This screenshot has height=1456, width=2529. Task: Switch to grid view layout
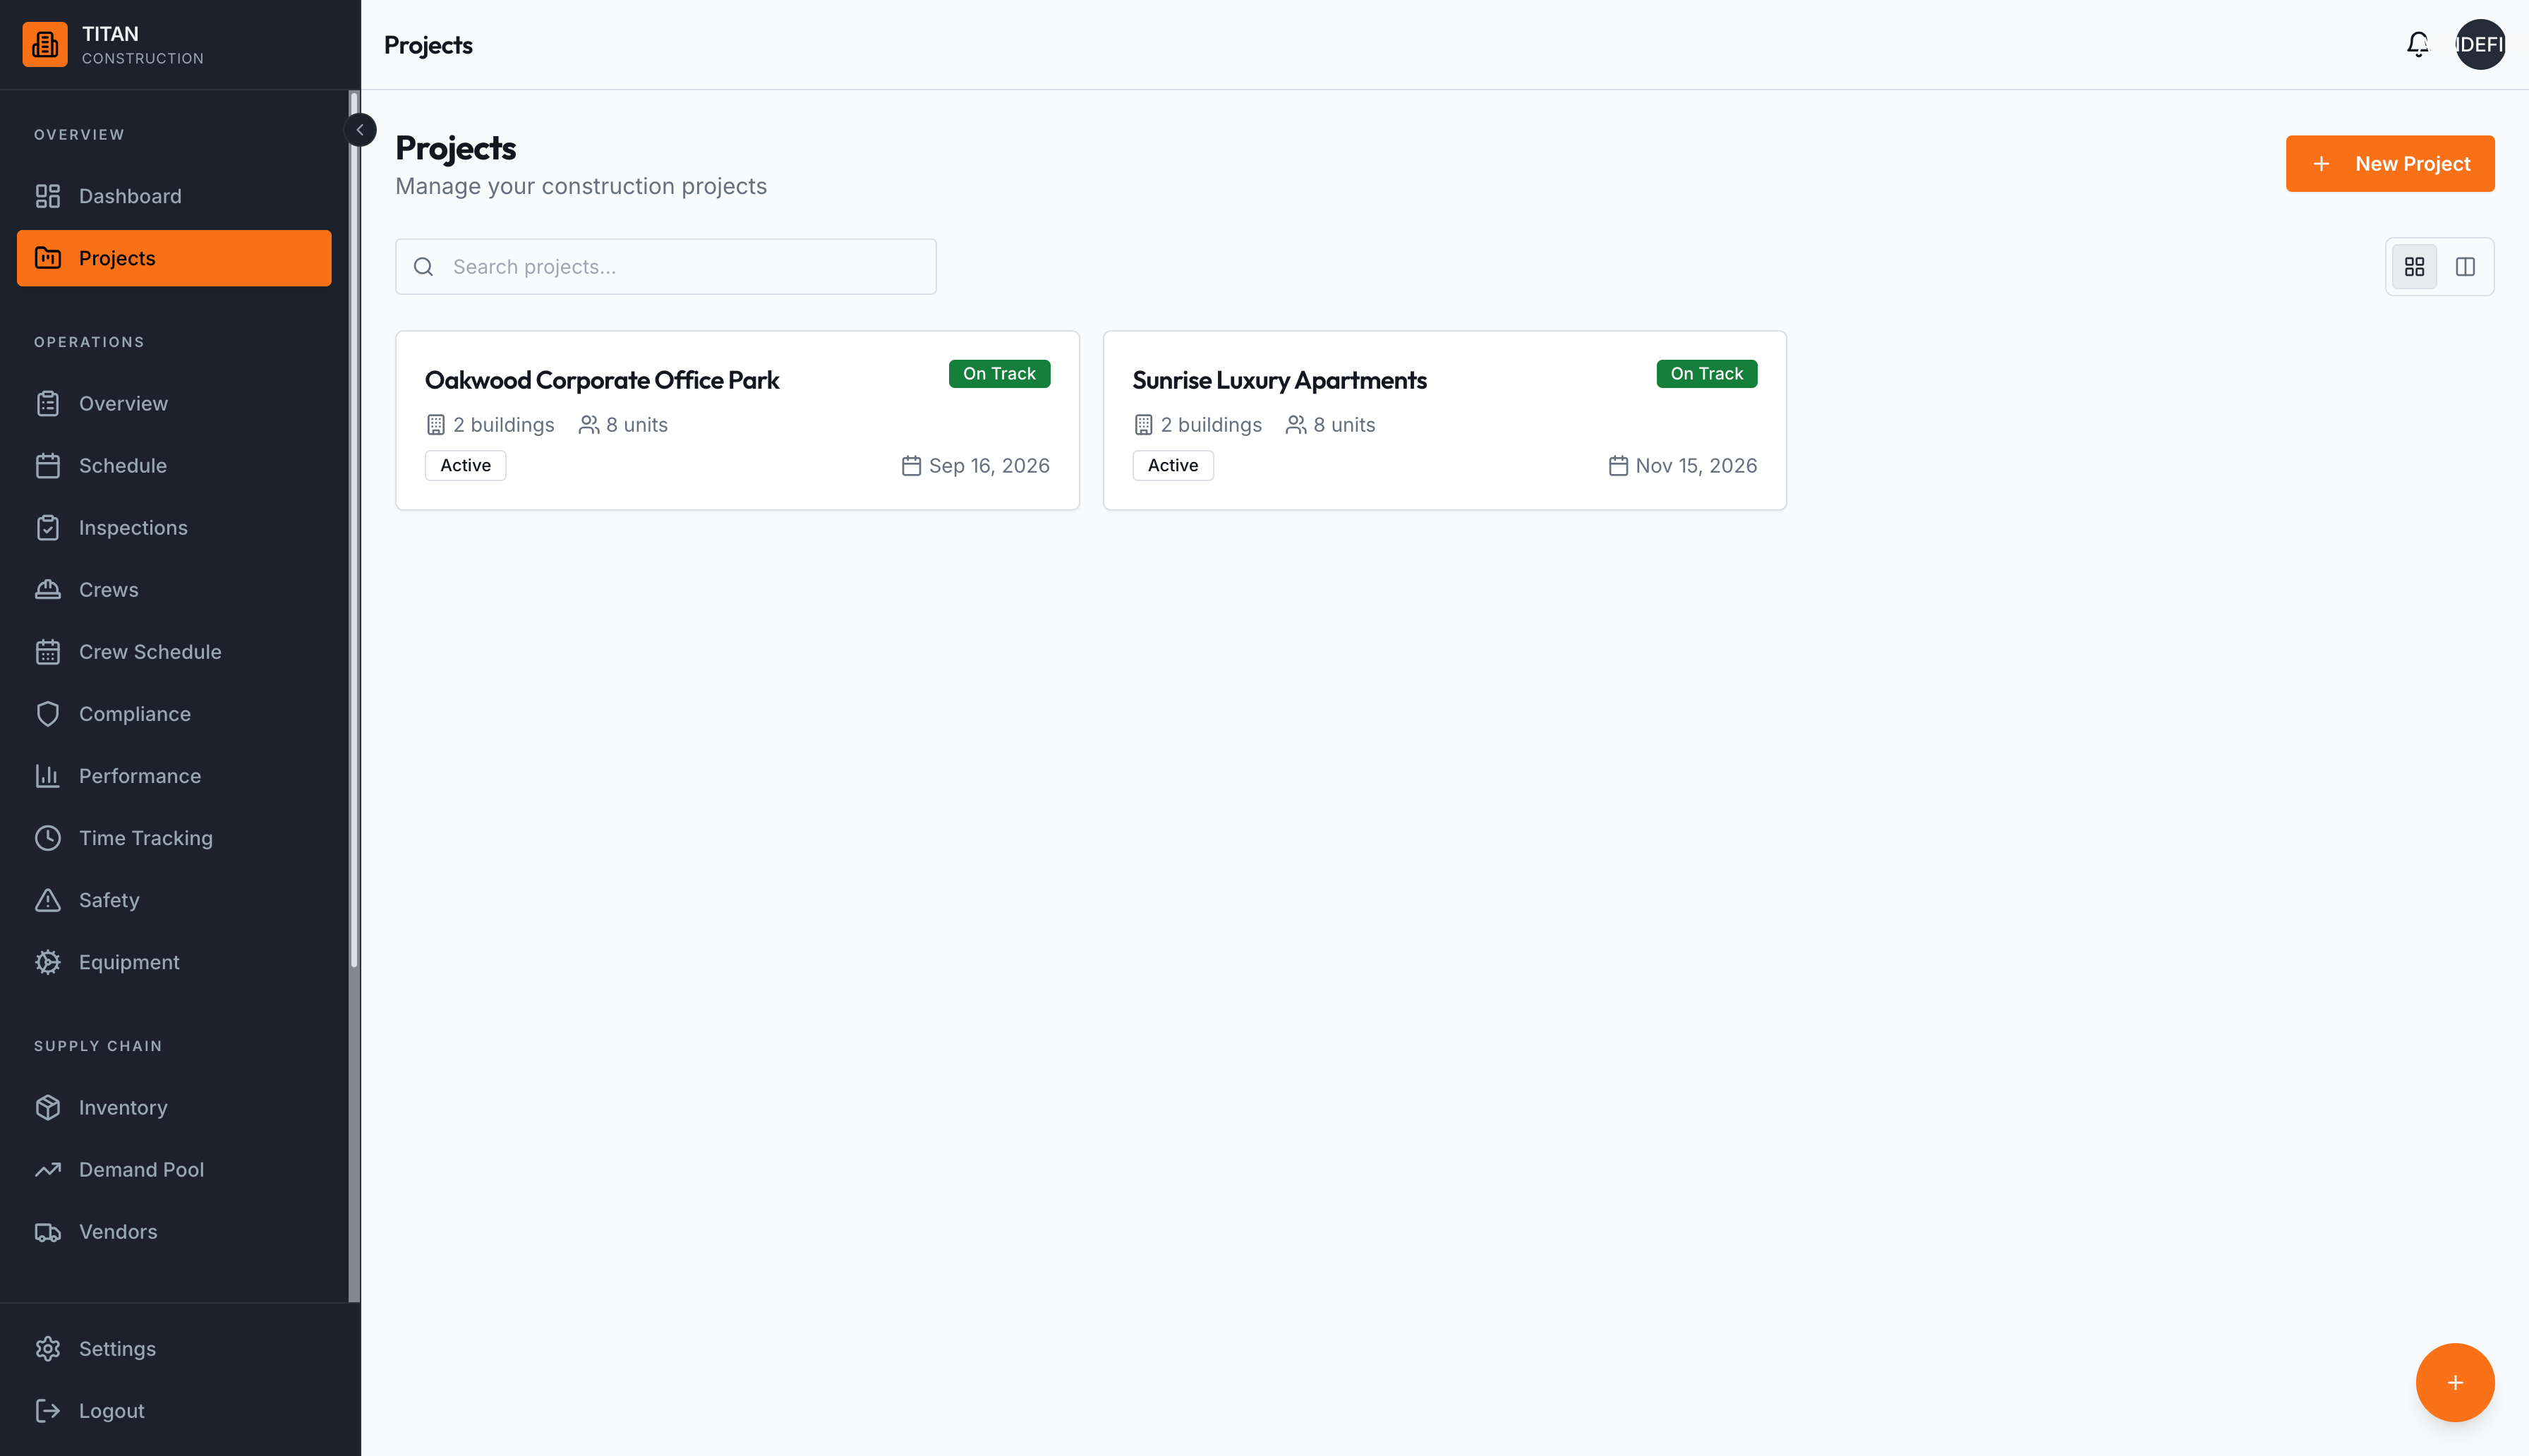tap(2414, 266)
